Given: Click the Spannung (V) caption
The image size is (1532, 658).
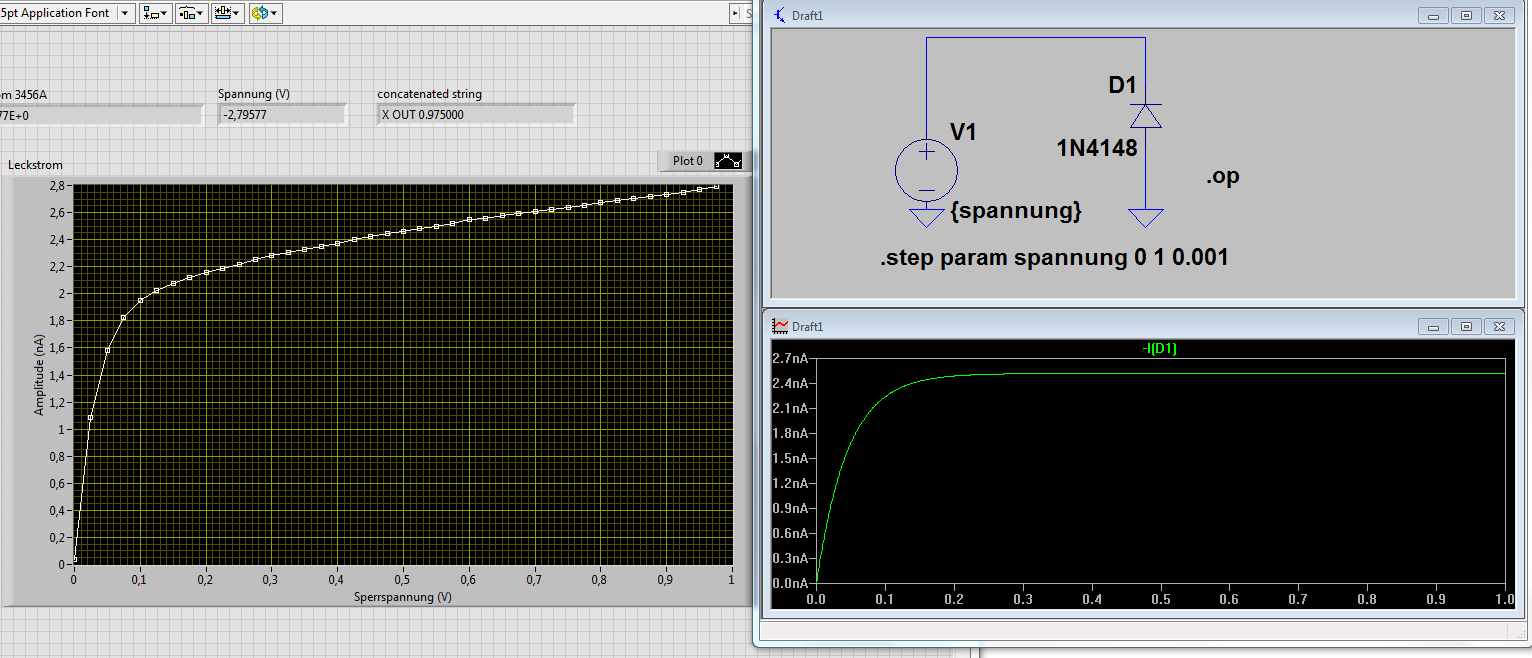Looking at the screenshot, I should (254, 94).
